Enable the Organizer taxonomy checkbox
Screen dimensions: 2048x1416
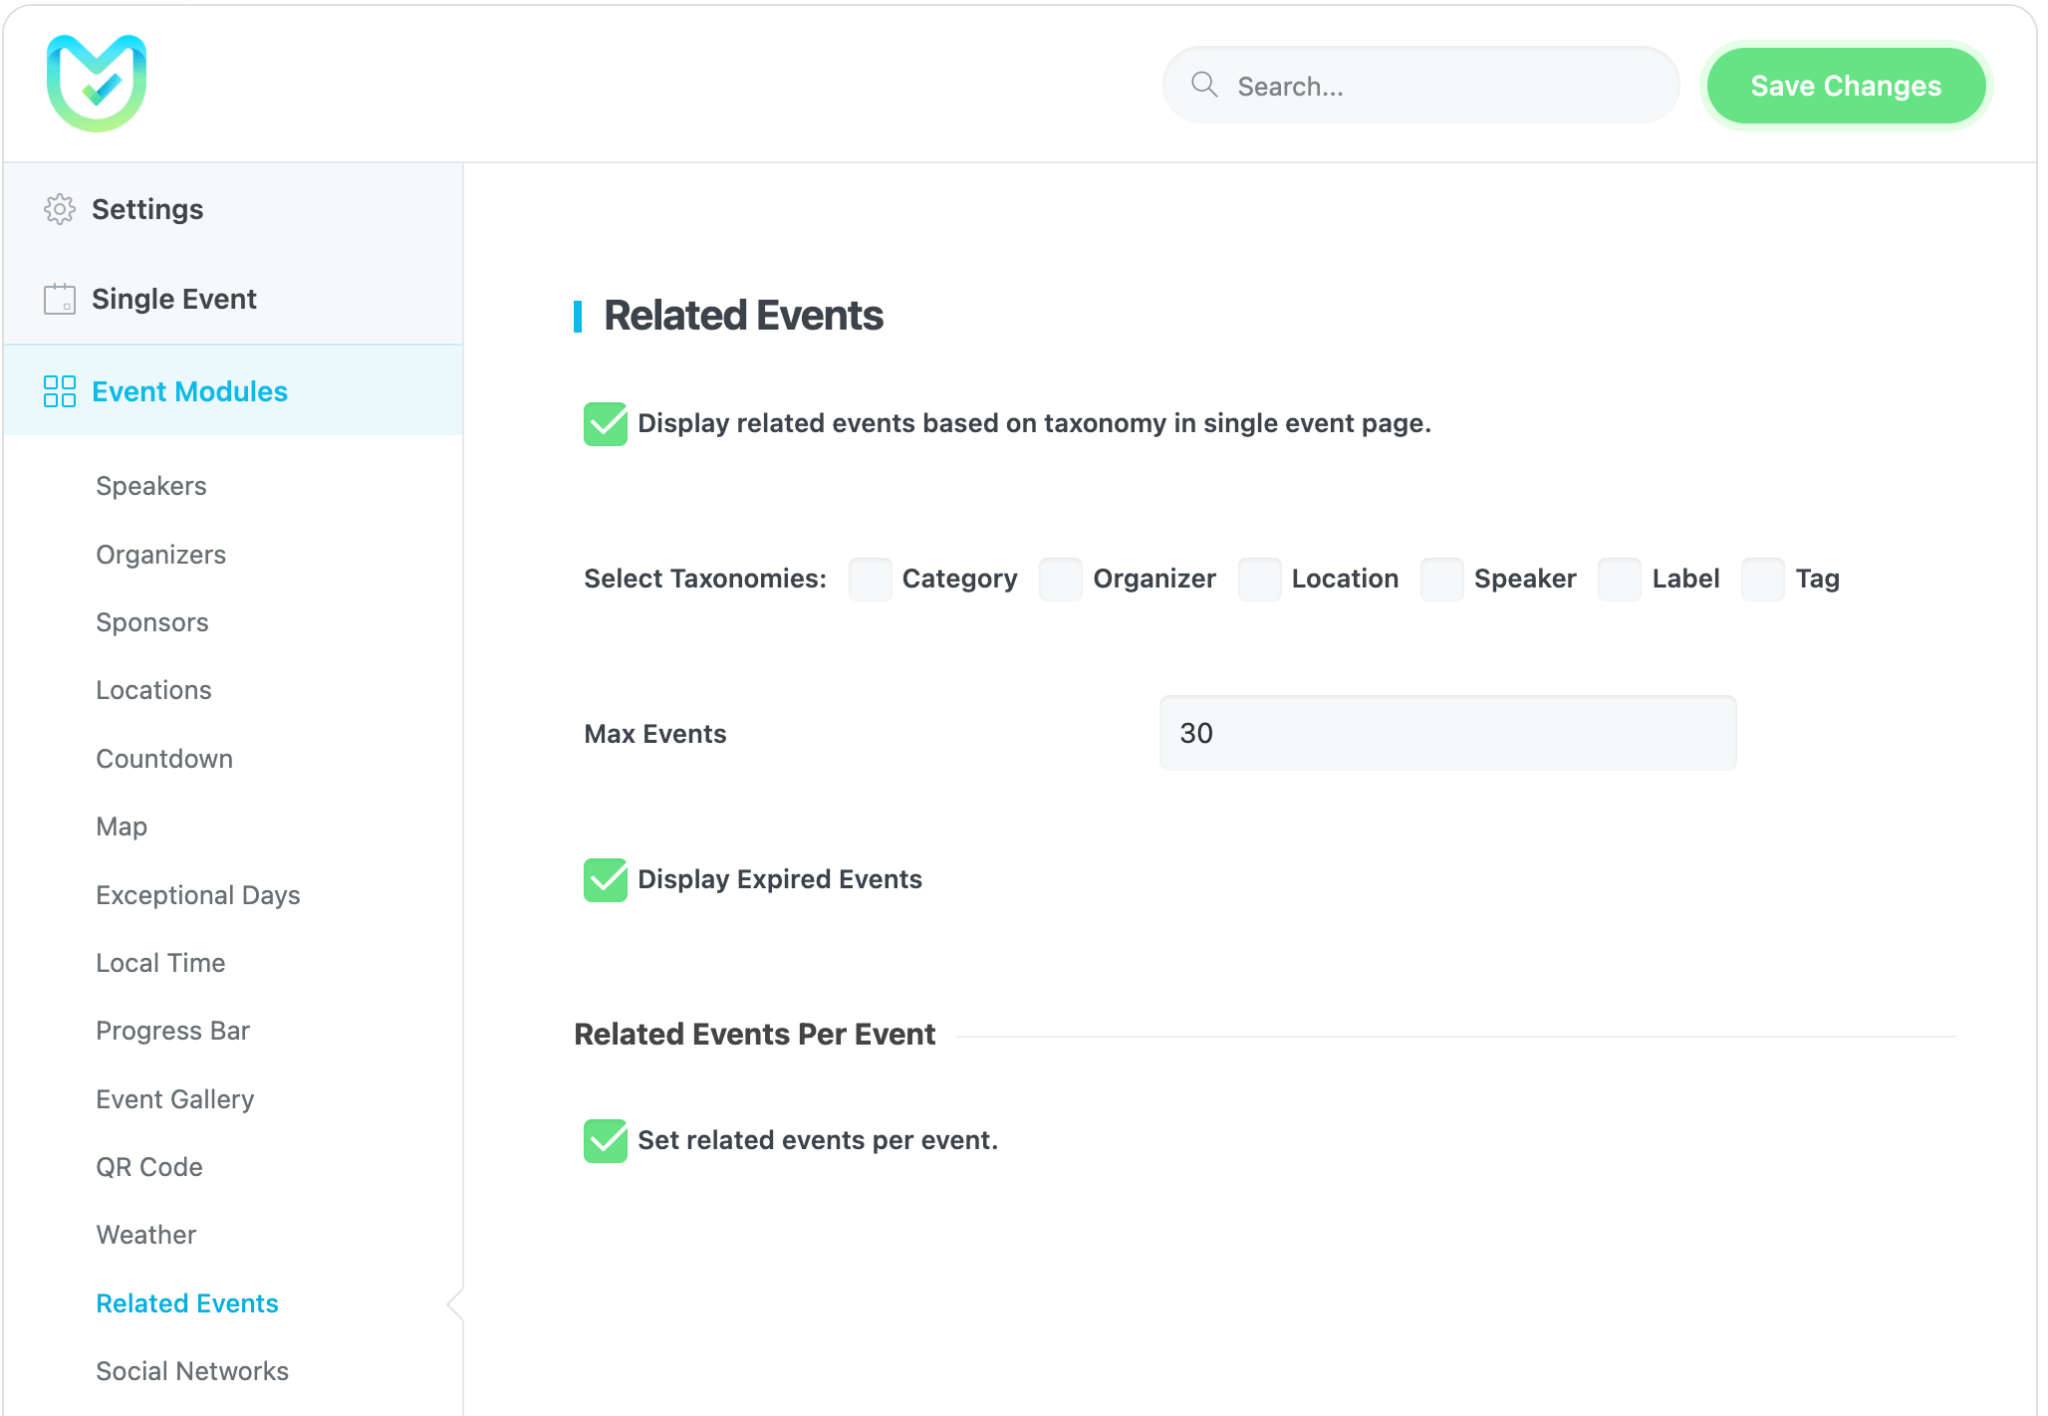1060,579
